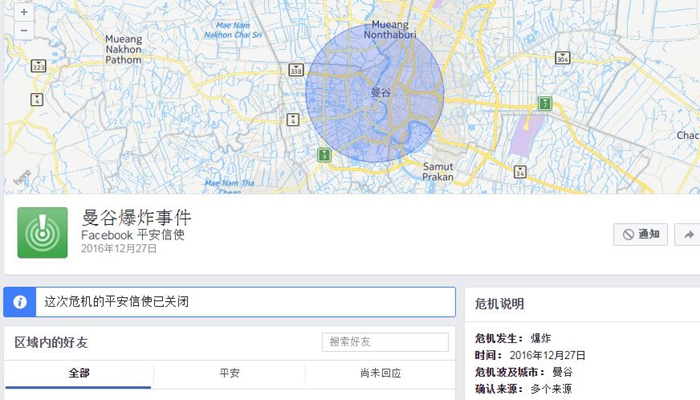Click the 危机发生: 爆炸 line
Image resolution: width=700 pixels, height=400 pixels.
pyautogui.click(x=512, y=338)
